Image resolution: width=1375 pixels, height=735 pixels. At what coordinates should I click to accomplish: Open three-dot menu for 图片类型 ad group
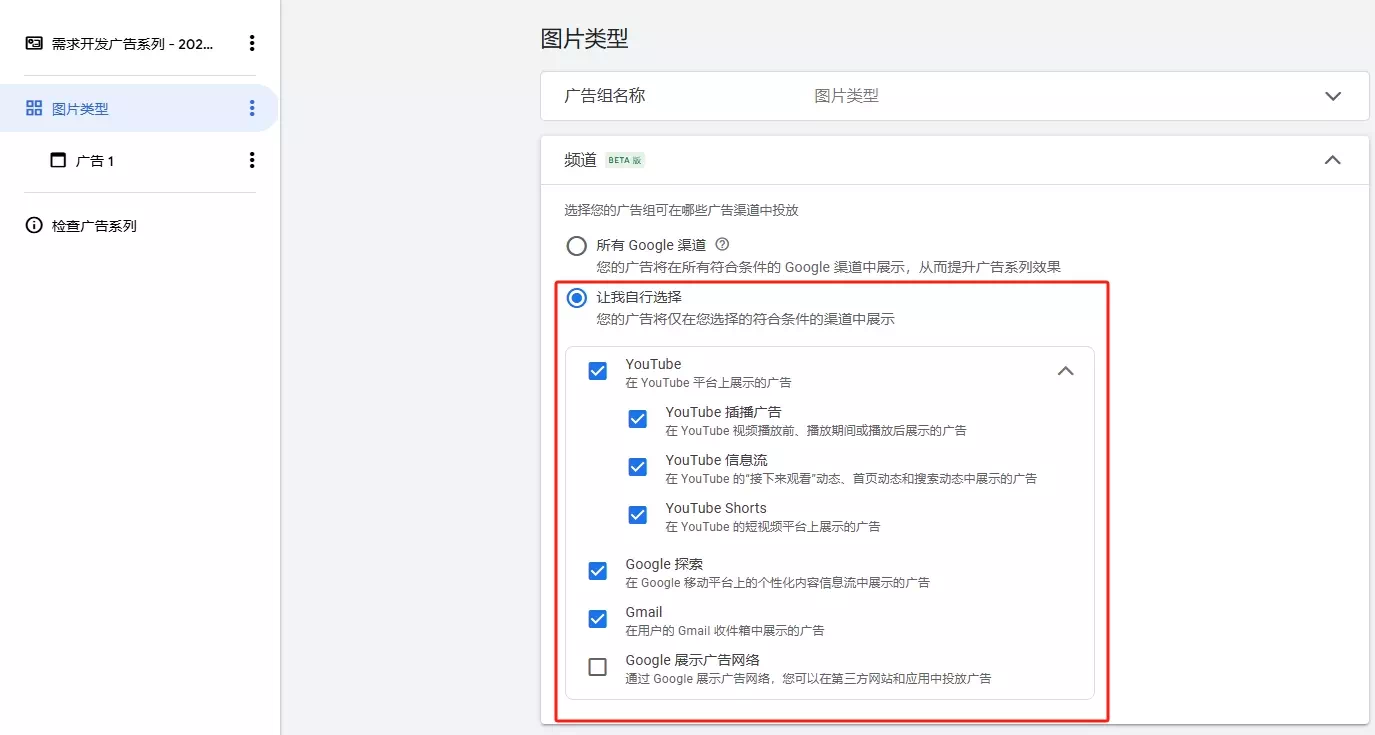click(251, 109)
